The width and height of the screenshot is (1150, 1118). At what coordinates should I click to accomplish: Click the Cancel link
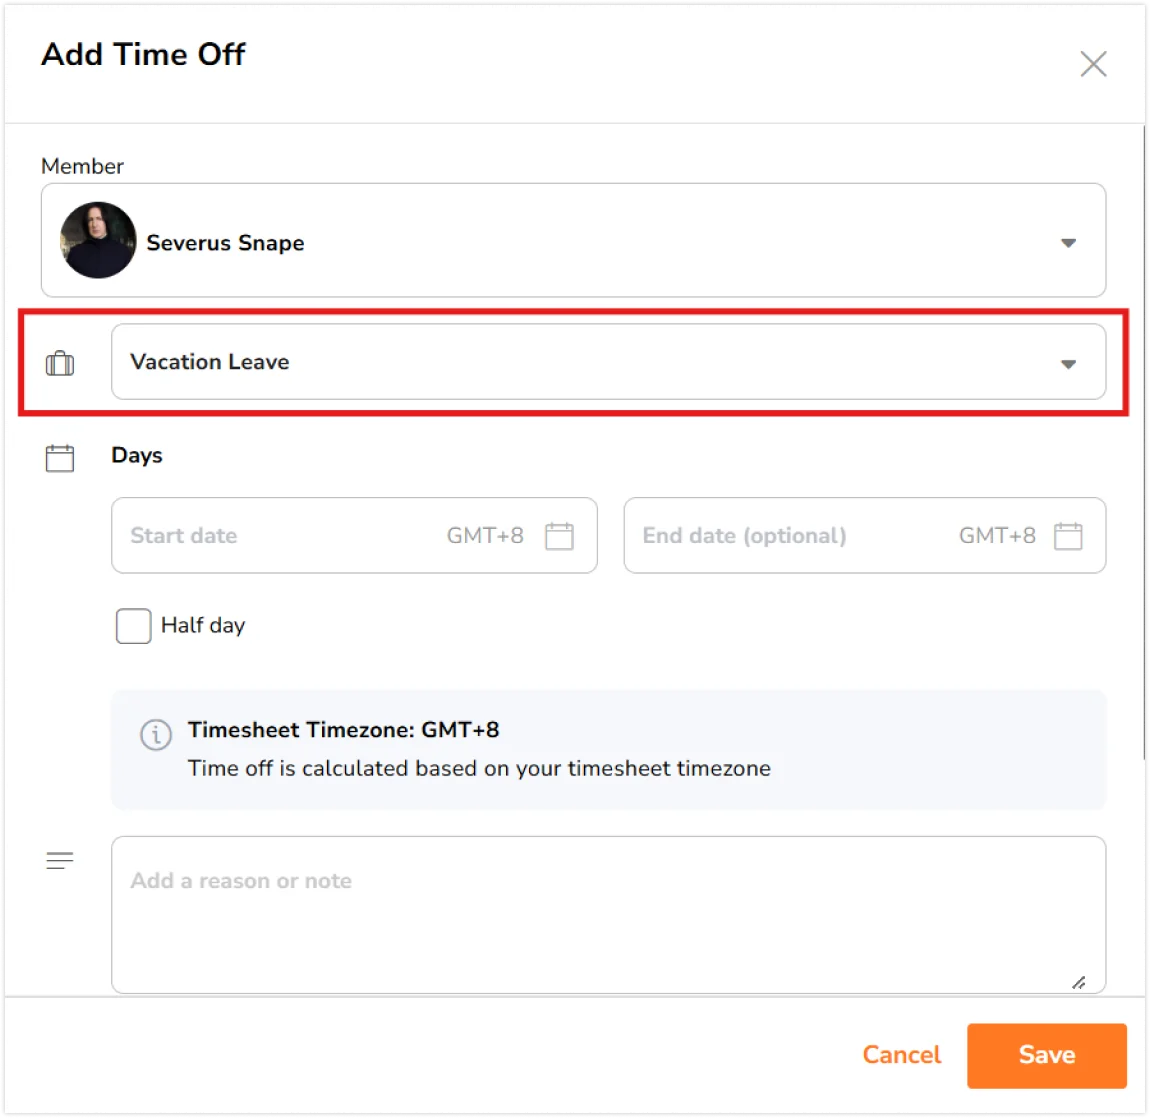coord(901,1055)
